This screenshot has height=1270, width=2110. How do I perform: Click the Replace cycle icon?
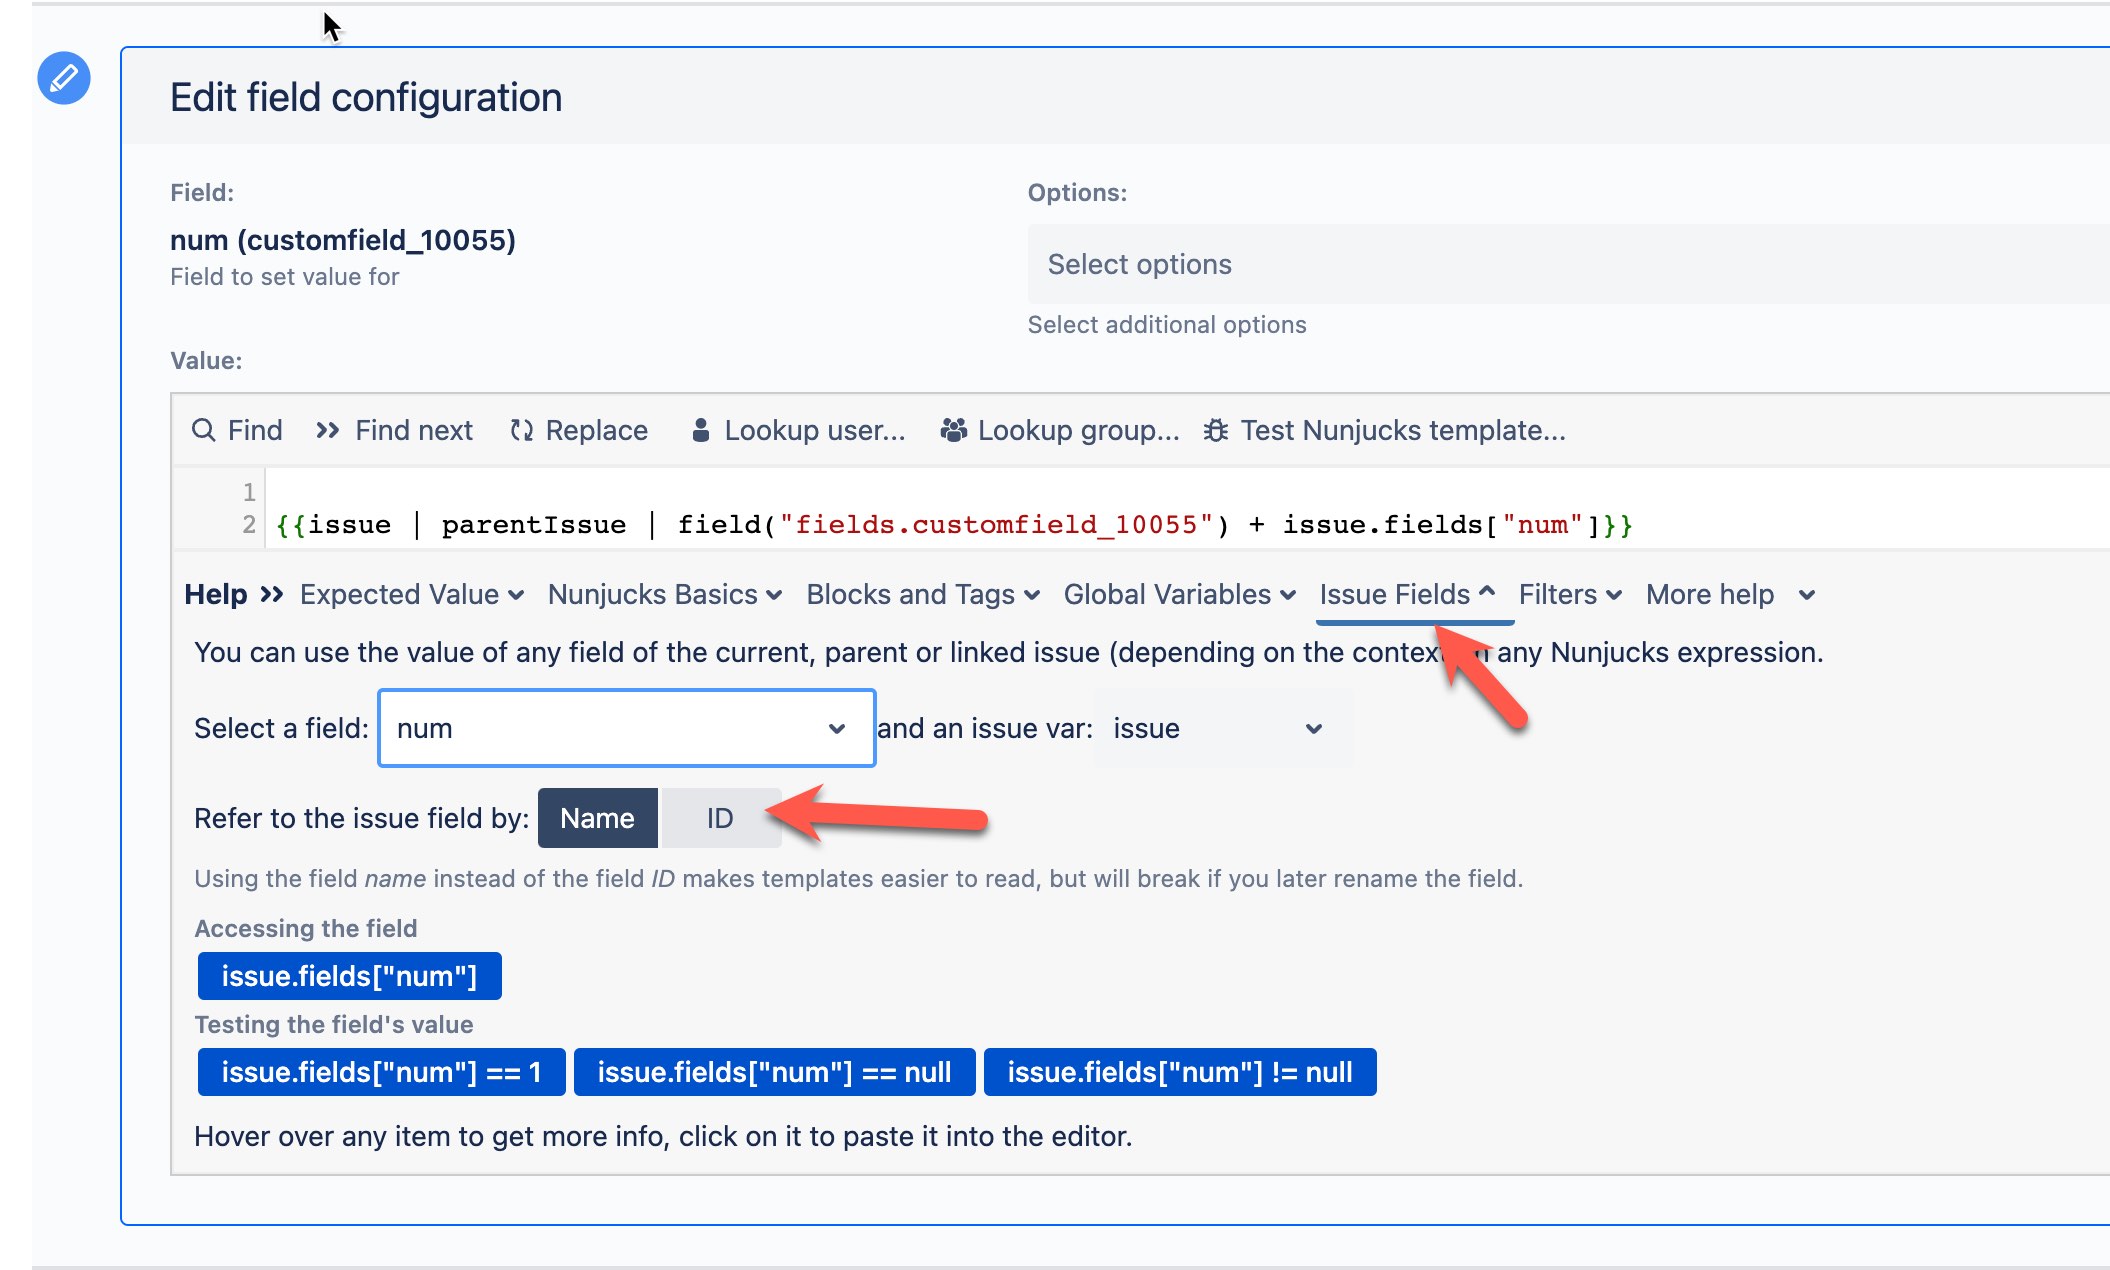point(521,430)
